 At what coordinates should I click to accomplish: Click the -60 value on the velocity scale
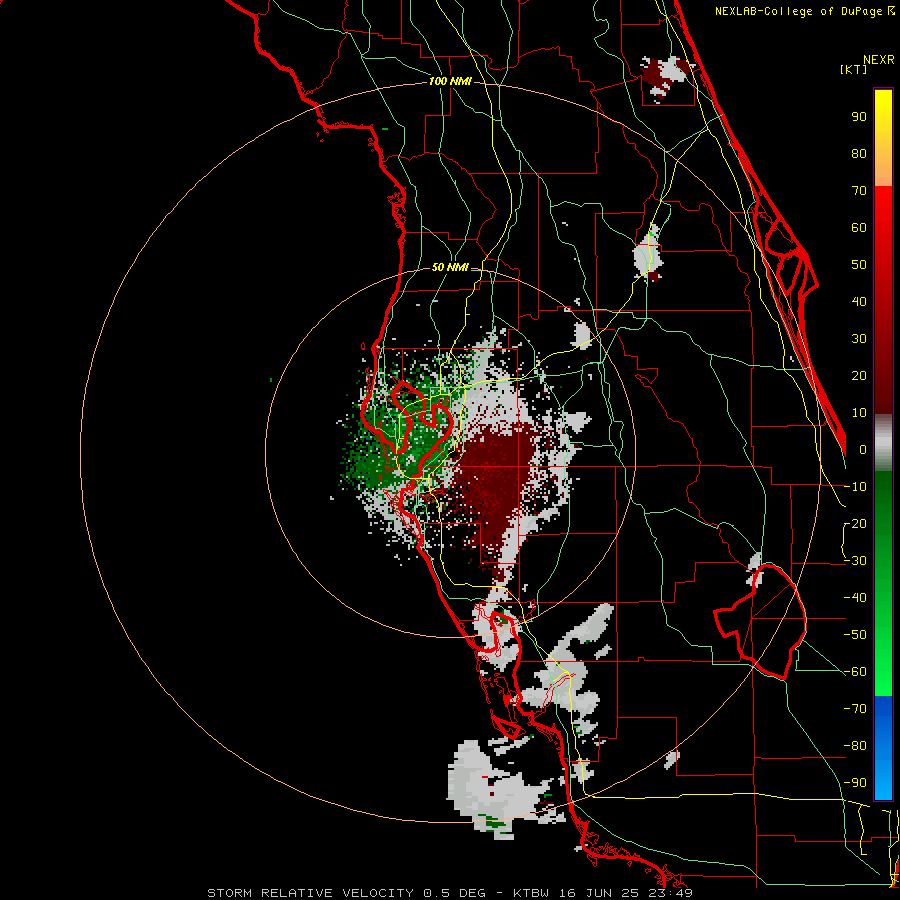[855, 672]
